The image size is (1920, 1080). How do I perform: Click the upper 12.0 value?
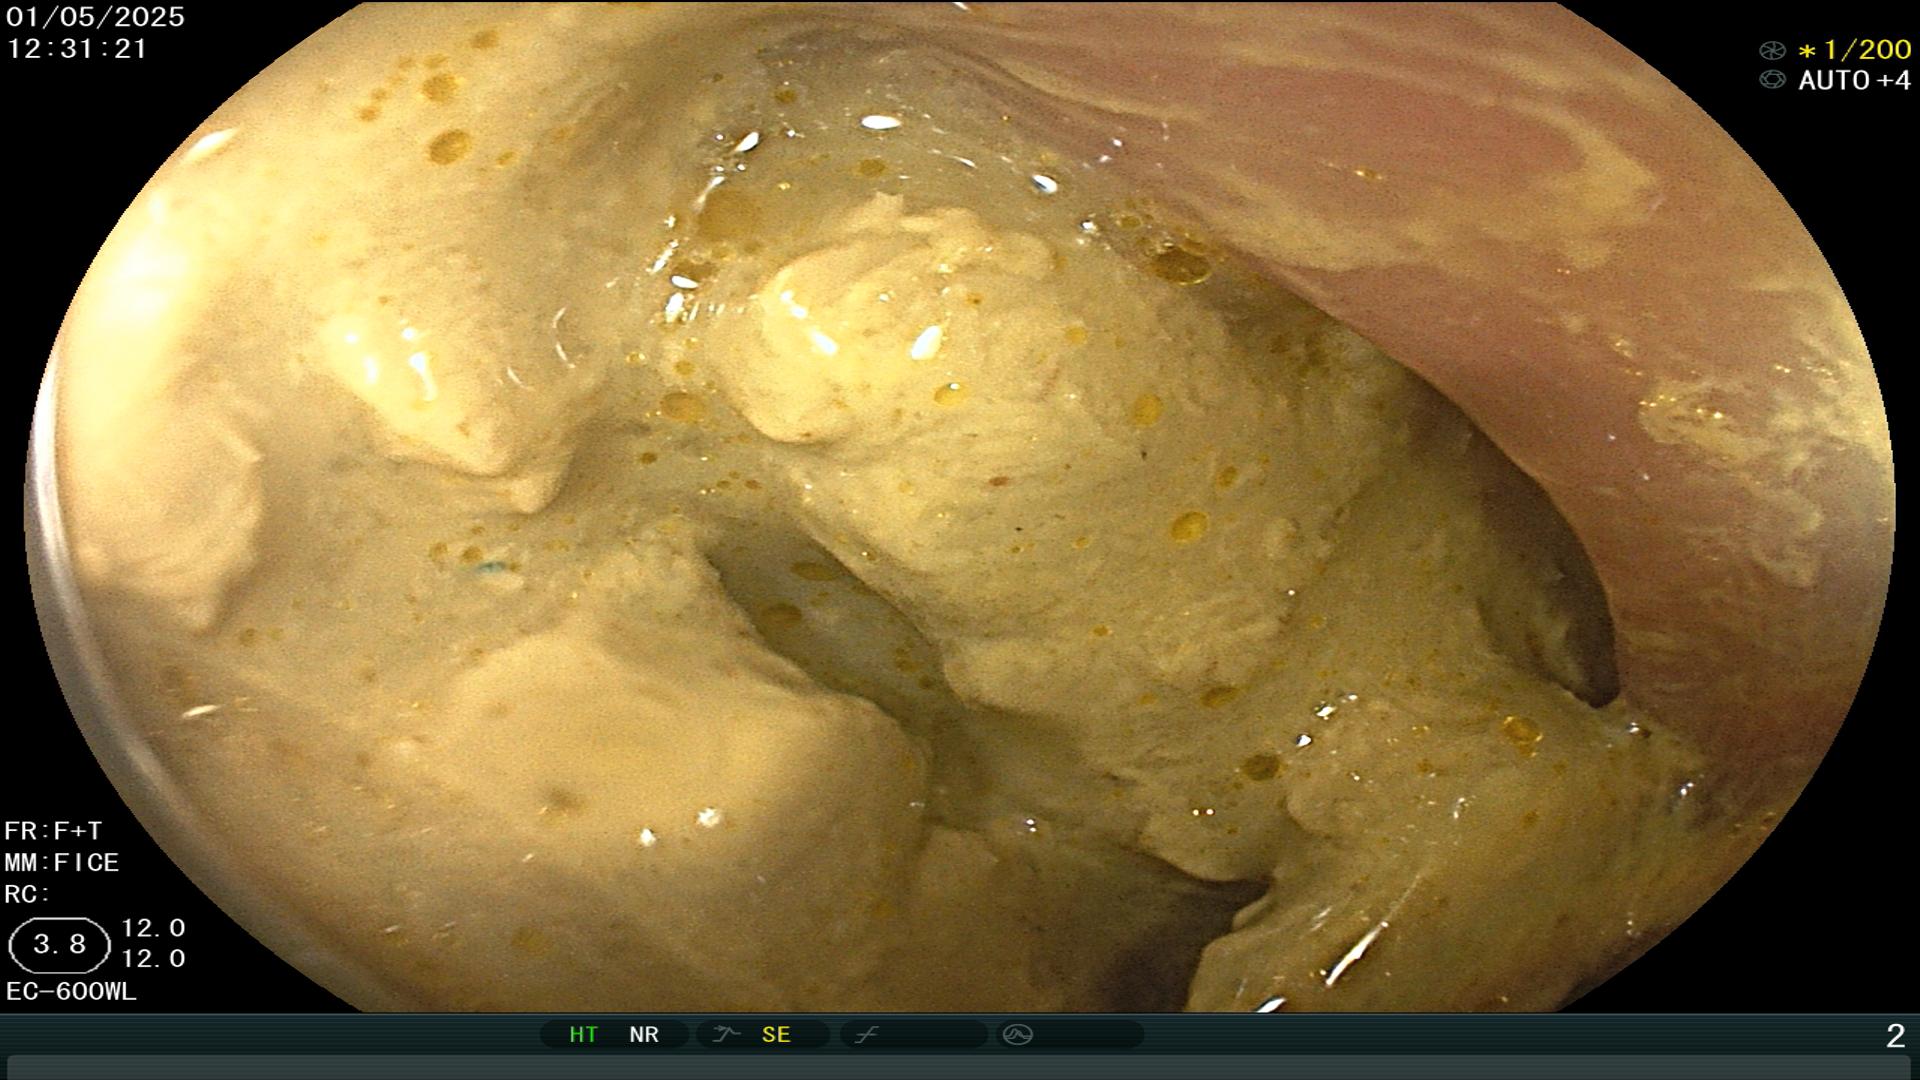tap(153, 928)
